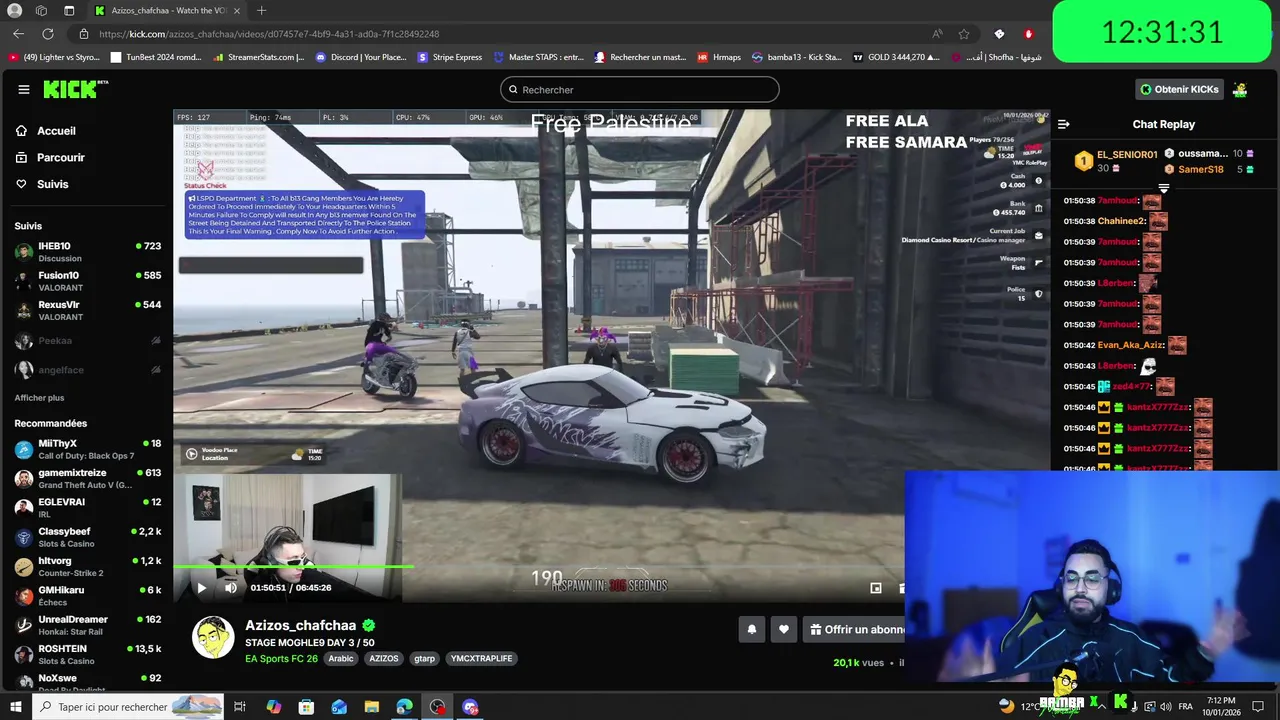Screen dimensions: 1280x720
Task: Open Azizos_chafchaa channel avatar
Action: click(213, 638)
